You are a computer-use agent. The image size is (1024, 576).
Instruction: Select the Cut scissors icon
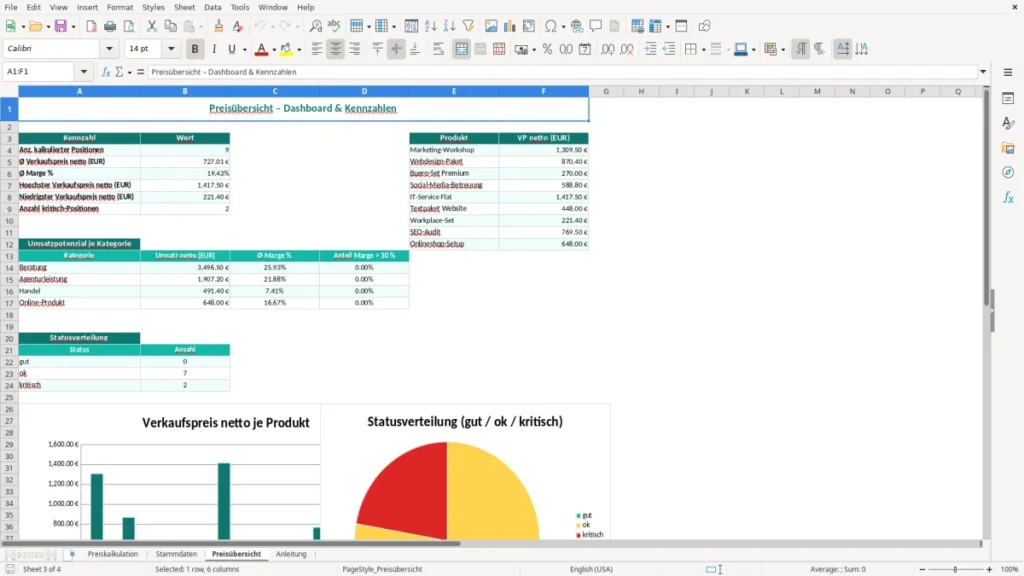pos(152,26)
